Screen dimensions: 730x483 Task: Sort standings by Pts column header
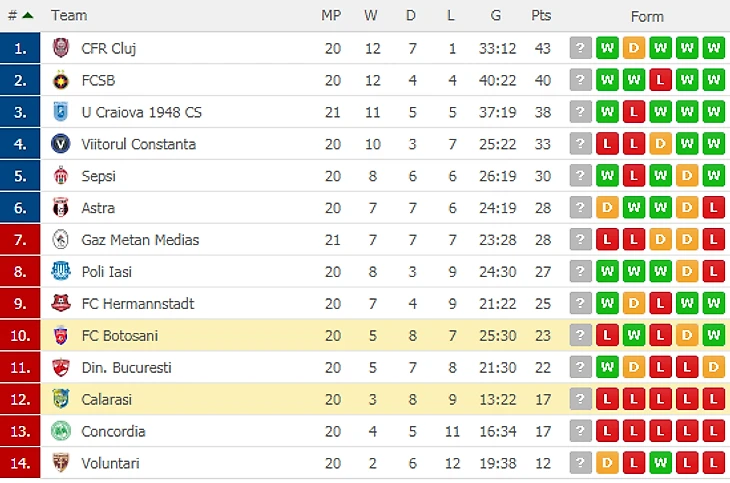(541, 15)
